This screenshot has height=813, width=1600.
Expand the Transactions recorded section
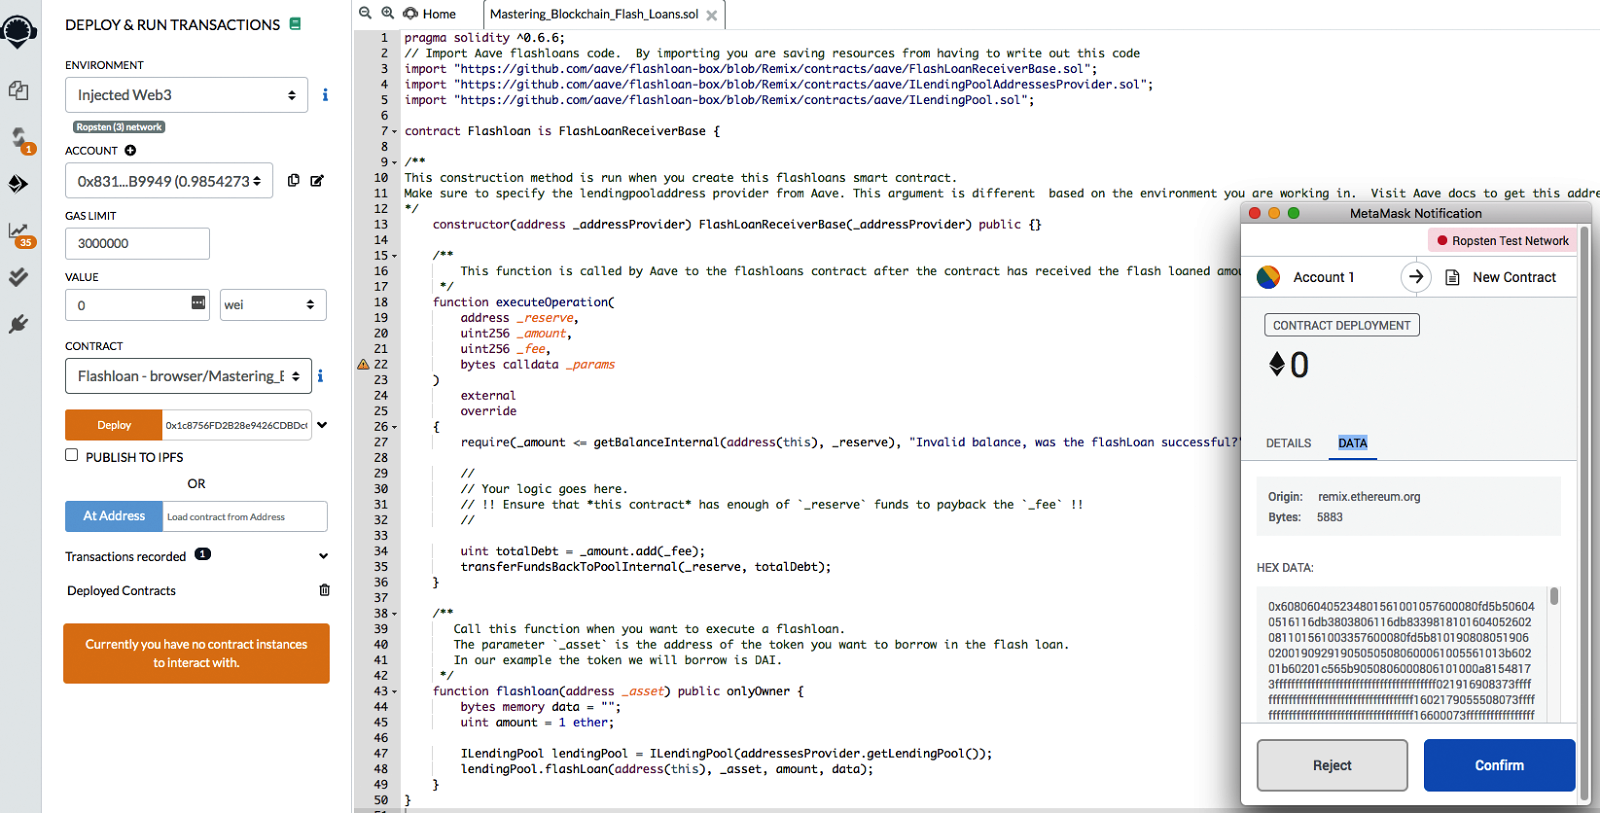(x=323, y=556)
